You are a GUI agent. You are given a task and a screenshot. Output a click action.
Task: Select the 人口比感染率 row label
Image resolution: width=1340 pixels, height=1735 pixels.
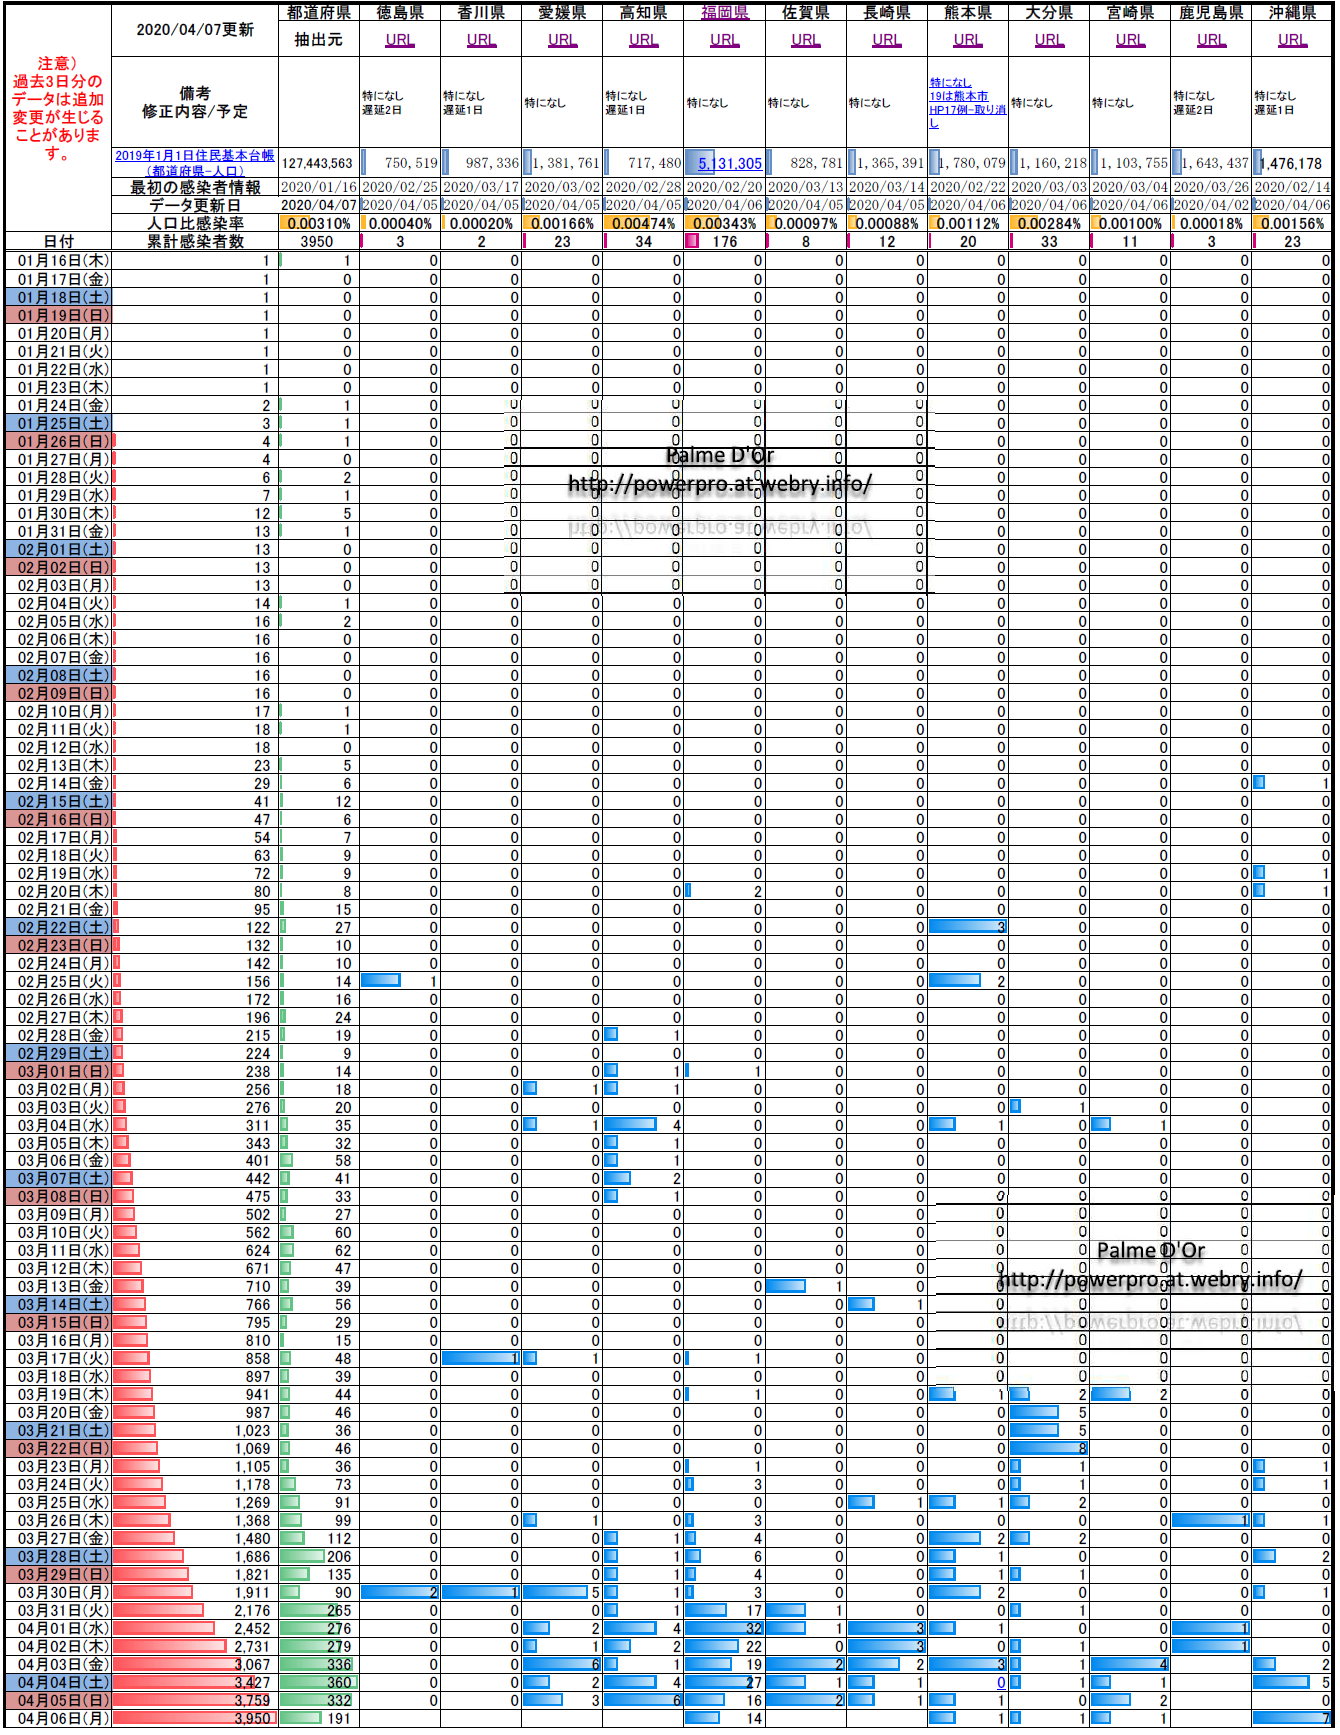(195, 223)
